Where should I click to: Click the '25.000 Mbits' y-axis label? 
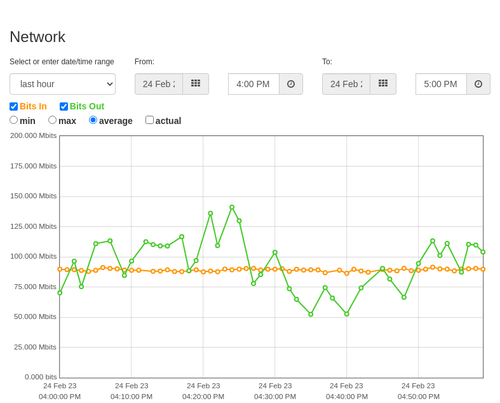[x=35, y=347]
